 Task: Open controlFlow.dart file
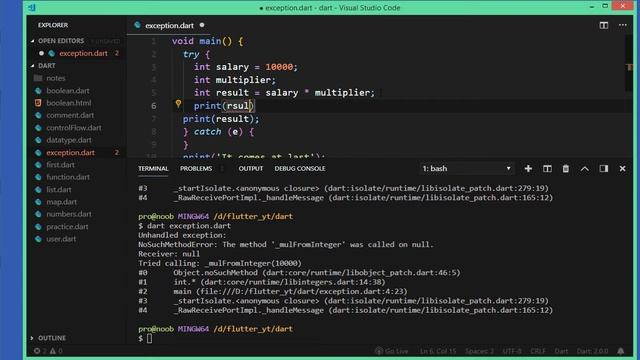(74, 128)
